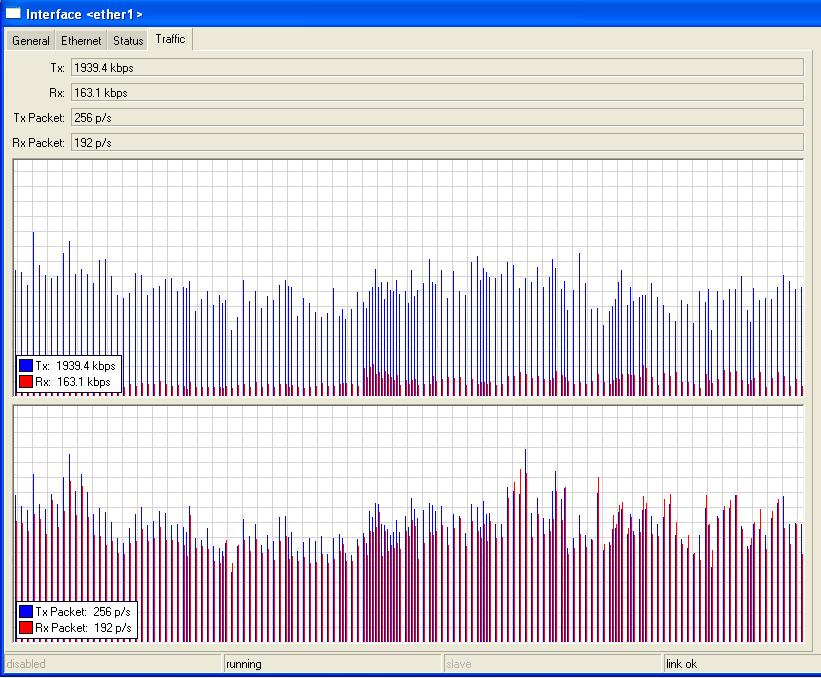Click the 'Interface <ether1>' title bar text
This screenshot has width=821, height=678.
click(x=84, y=14)
